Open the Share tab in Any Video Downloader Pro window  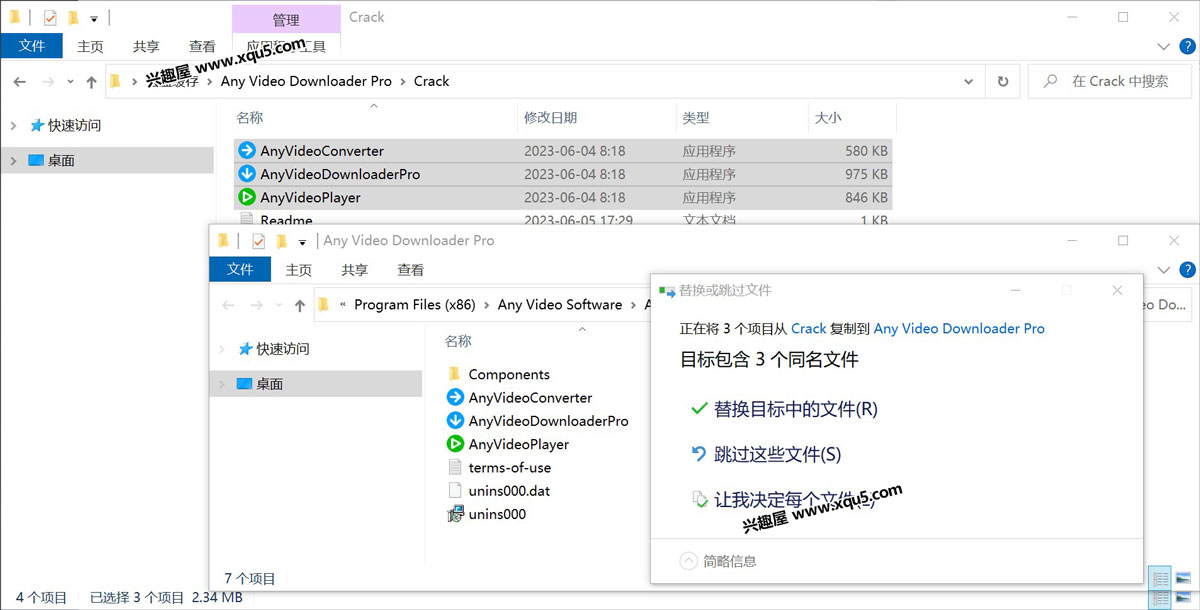click(x=354, y=270)
